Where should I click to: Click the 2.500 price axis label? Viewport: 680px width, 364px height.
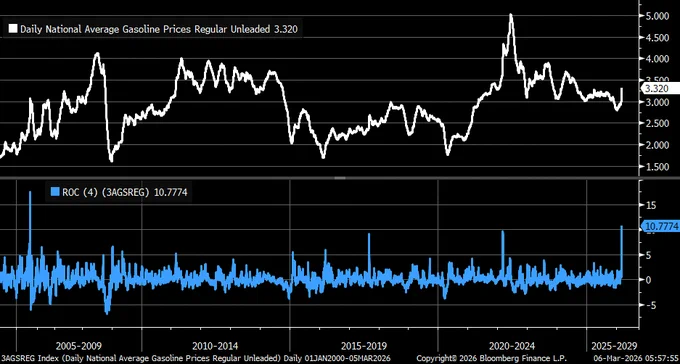click(657, 124)
